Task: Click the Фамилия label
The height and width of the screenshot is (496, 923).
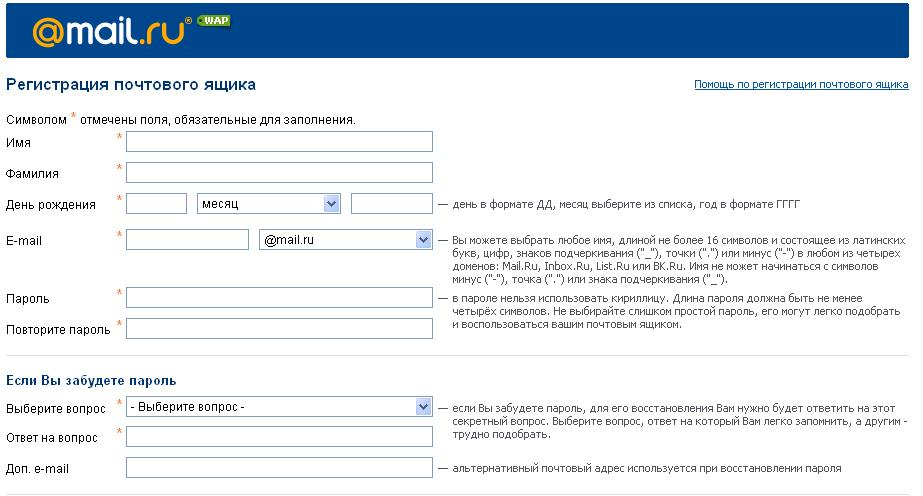Action: coord(32,174)
